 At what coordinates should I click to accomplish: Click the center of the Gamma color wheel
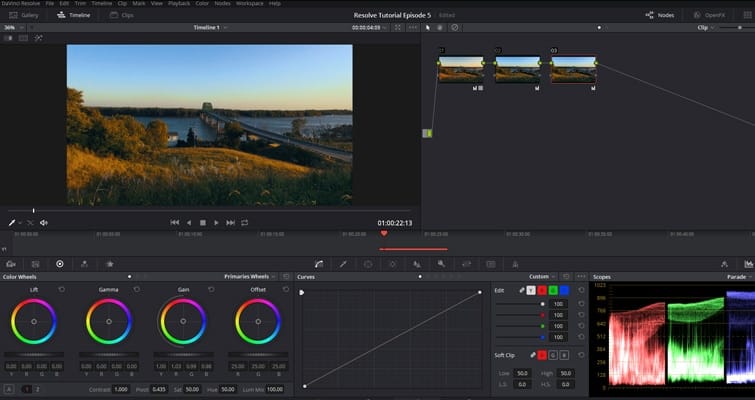point(108,322)
